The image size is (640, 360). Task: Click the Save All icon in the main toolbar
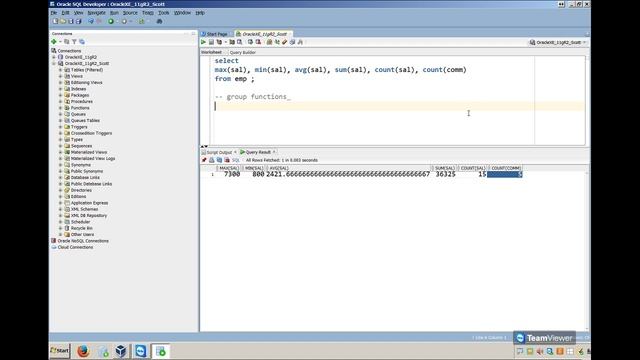coord(78,21)
